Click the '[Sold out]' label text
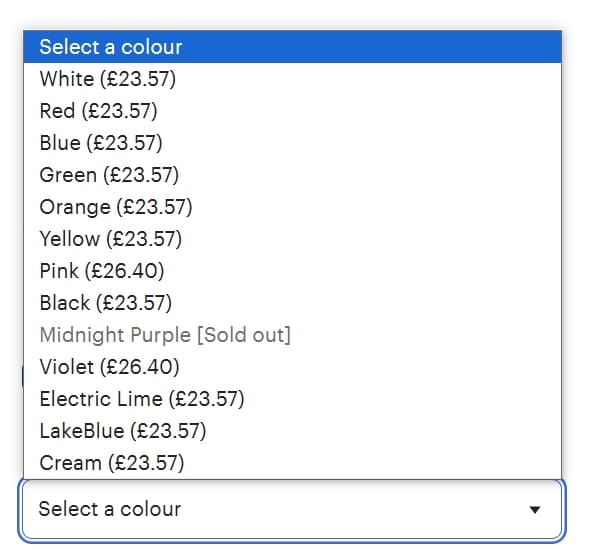The height and width of the screenshot is (550, 592). point(244,335)
